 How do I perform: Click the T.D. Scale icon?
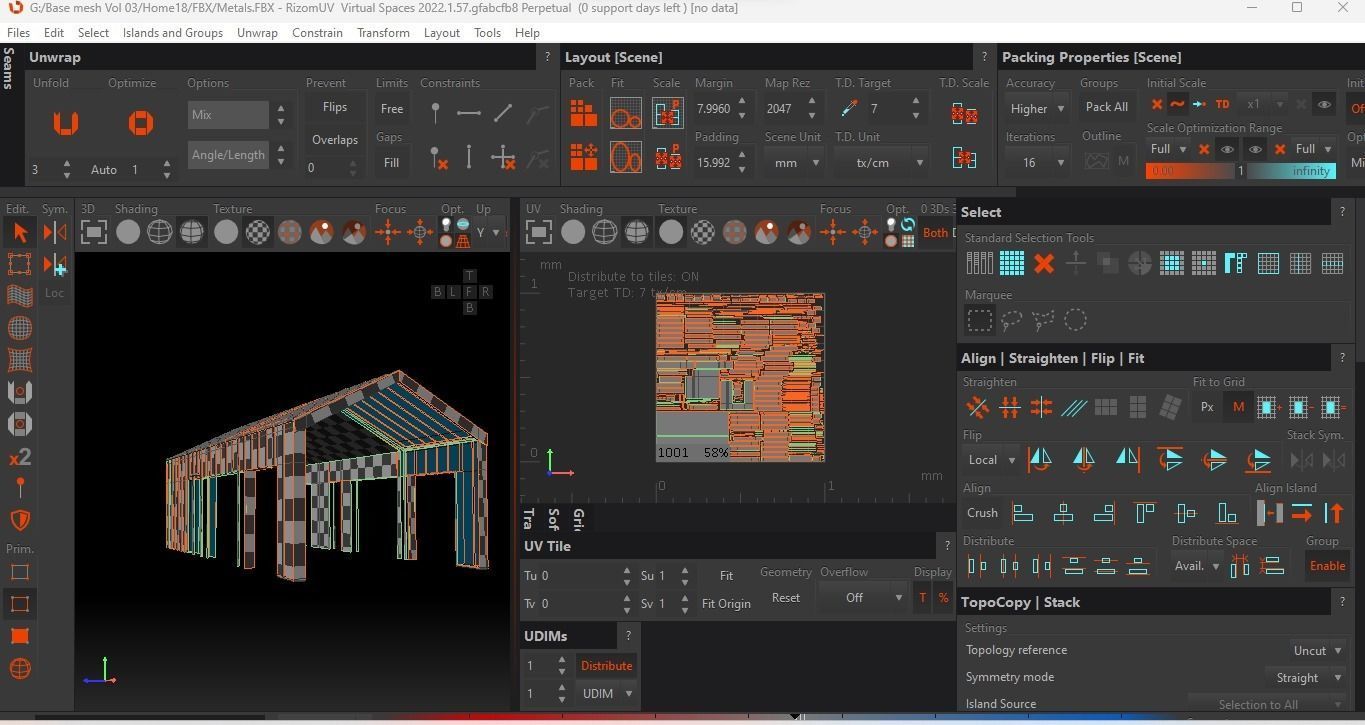coord(964,113)
